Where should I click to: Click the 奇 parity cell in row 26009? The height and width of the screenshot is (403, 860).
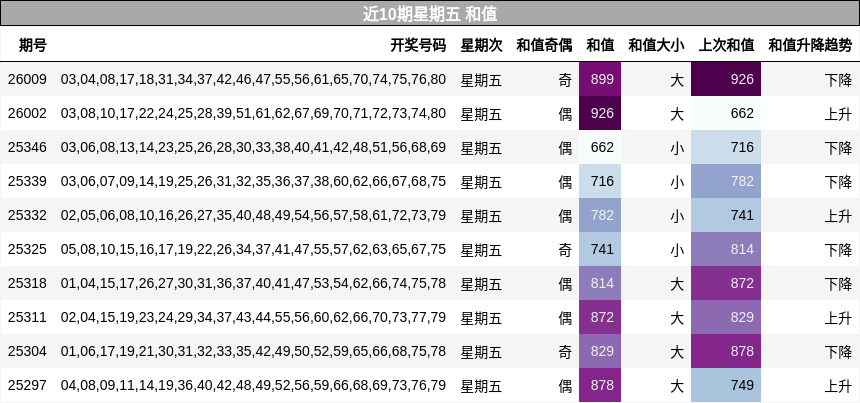click(565, 80)
